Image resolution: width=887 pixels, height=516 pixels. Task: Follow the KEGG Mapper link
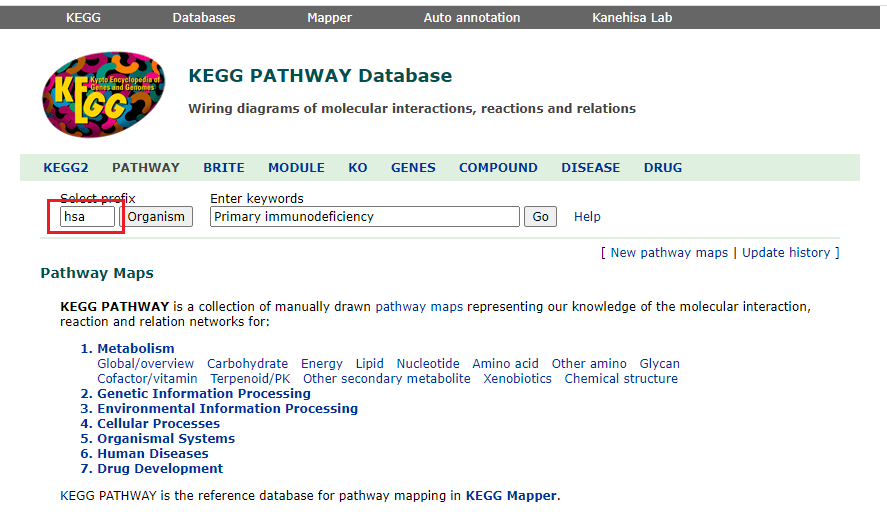pyautogui.click(x=511, y=496)
